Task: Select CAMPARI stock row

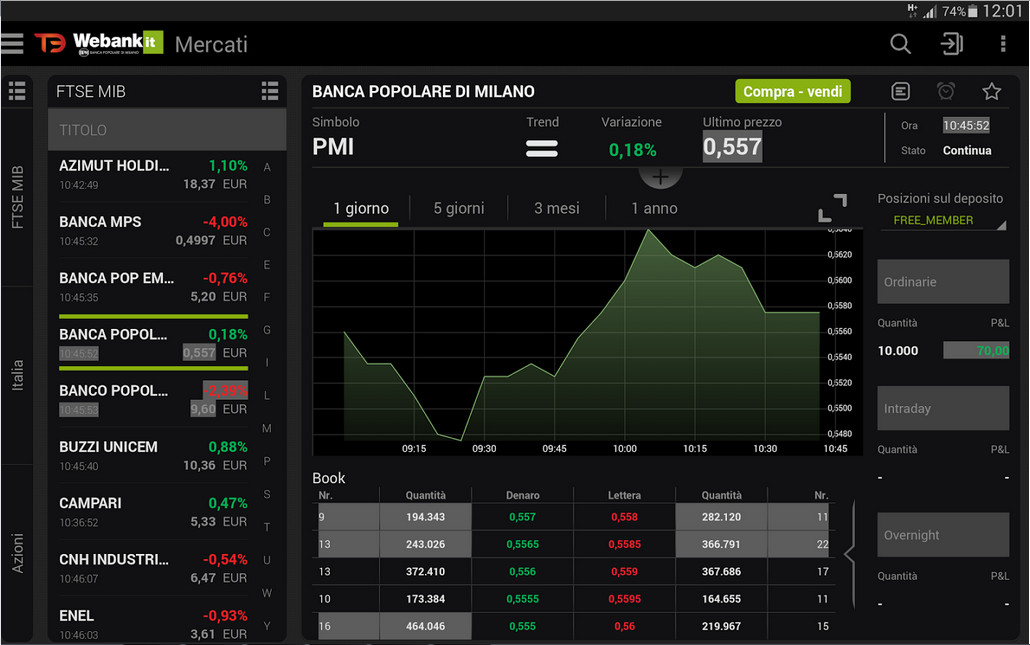Action: (154, 512)
